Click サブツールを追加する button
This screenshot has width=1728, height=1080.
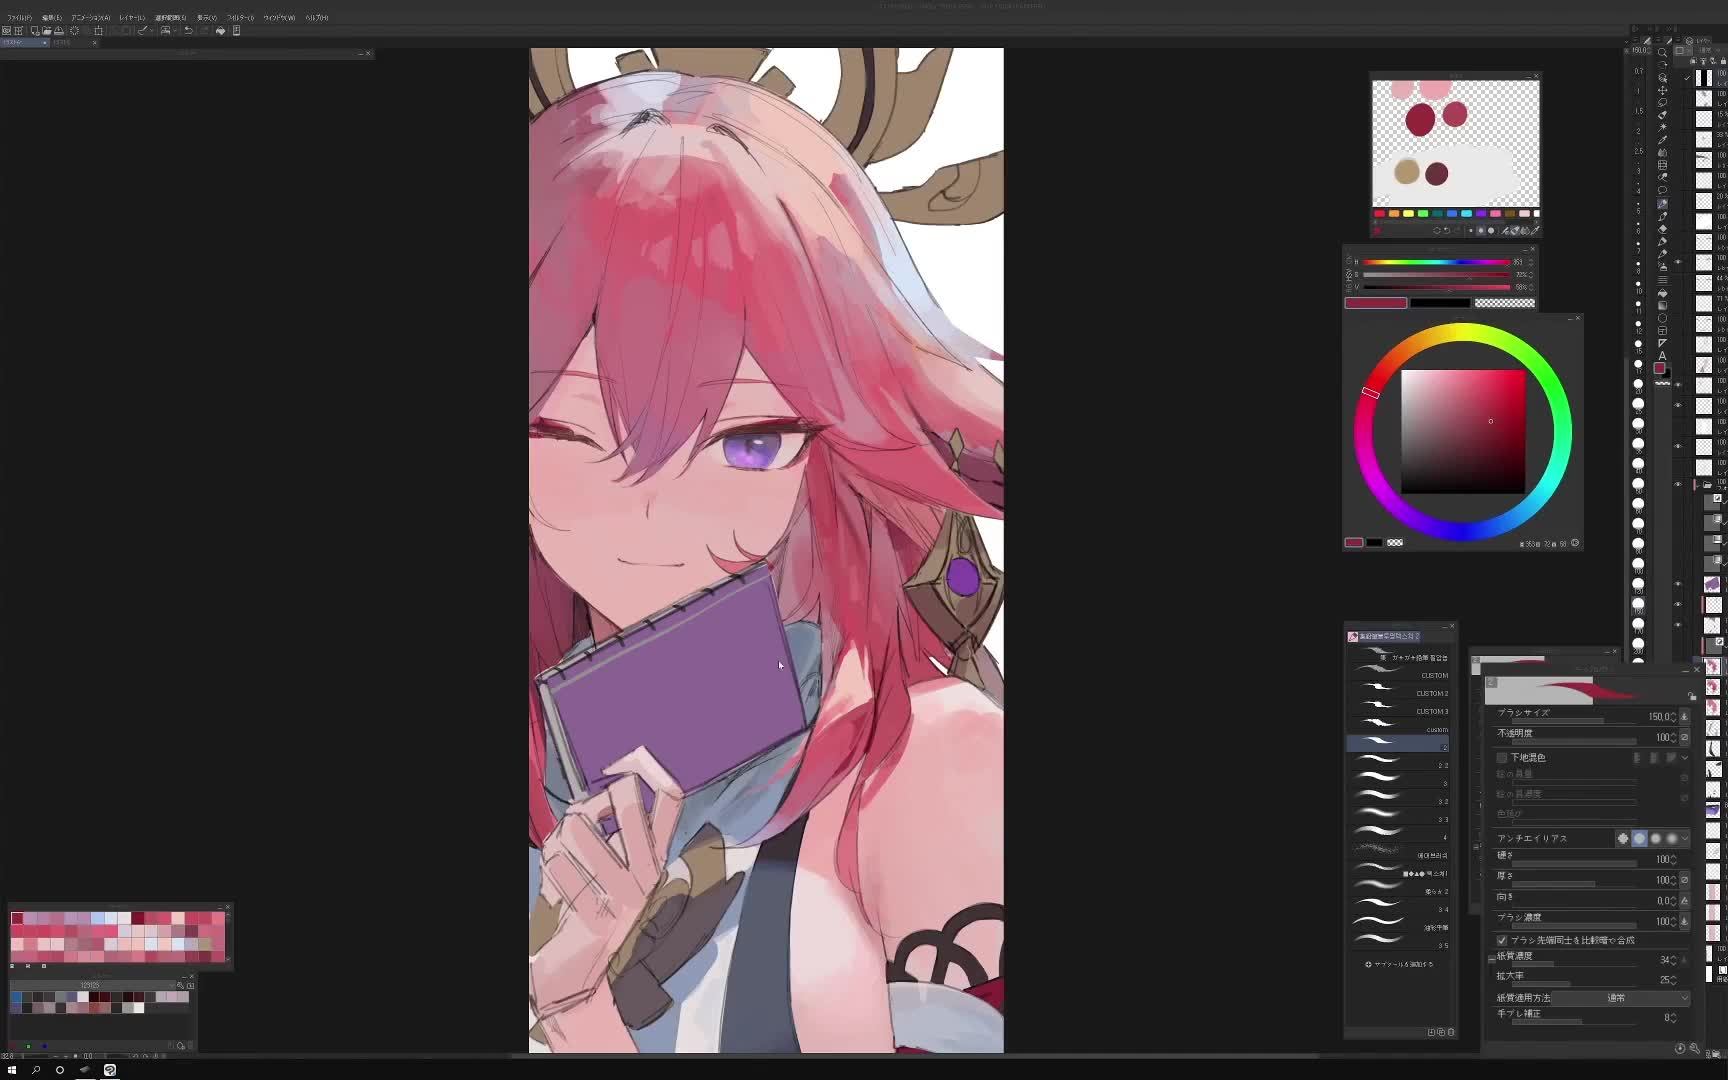tap(1400, 964)
